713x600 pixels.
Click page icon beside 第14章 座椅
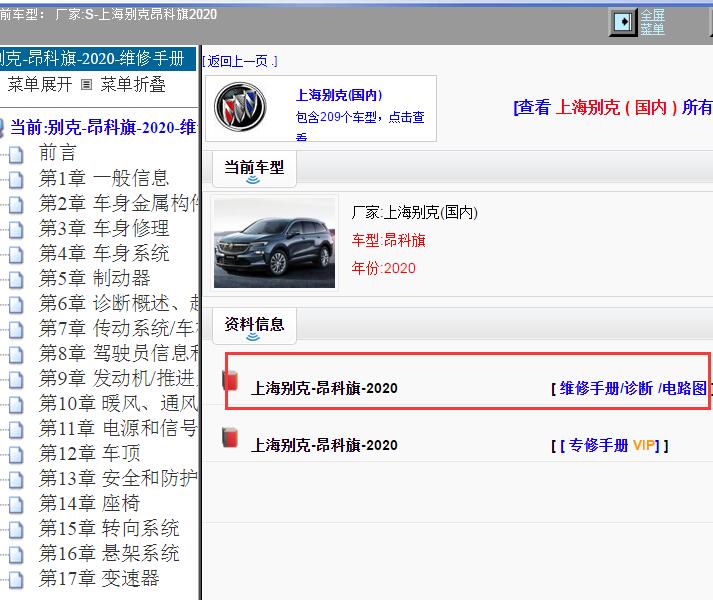tap(16, 505)
